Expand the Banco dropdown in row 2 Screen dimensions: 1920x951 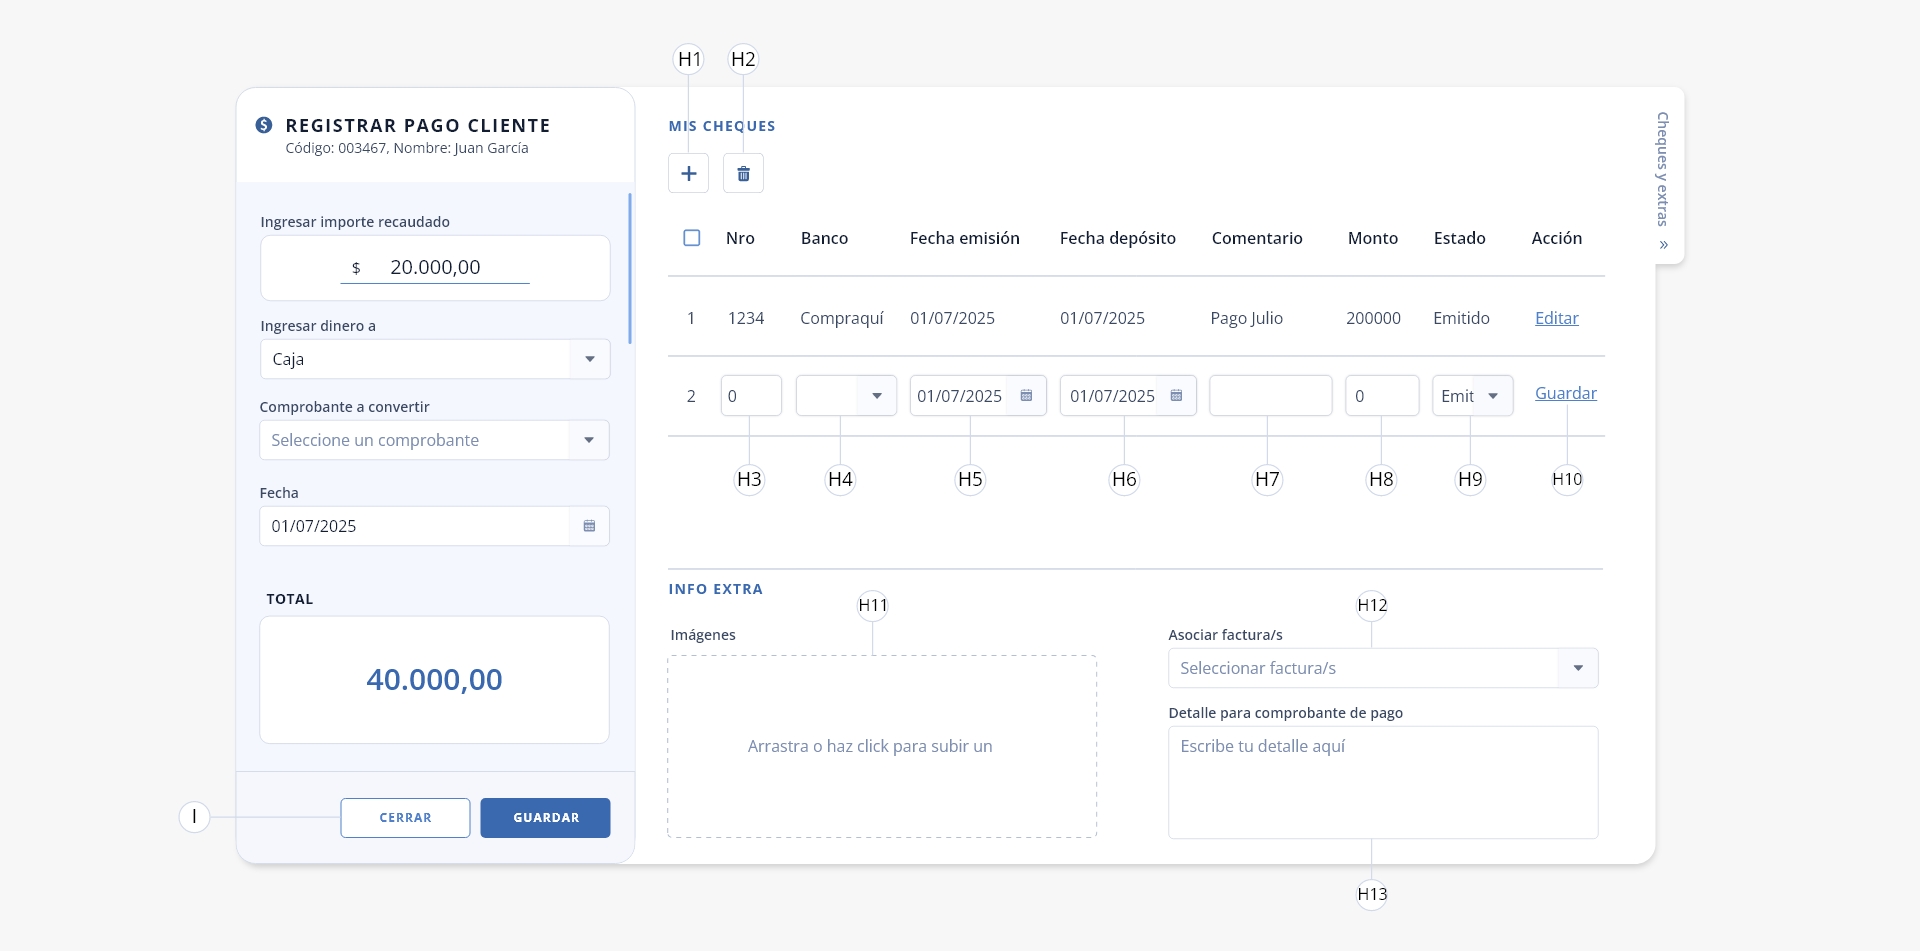pos(846,396)
